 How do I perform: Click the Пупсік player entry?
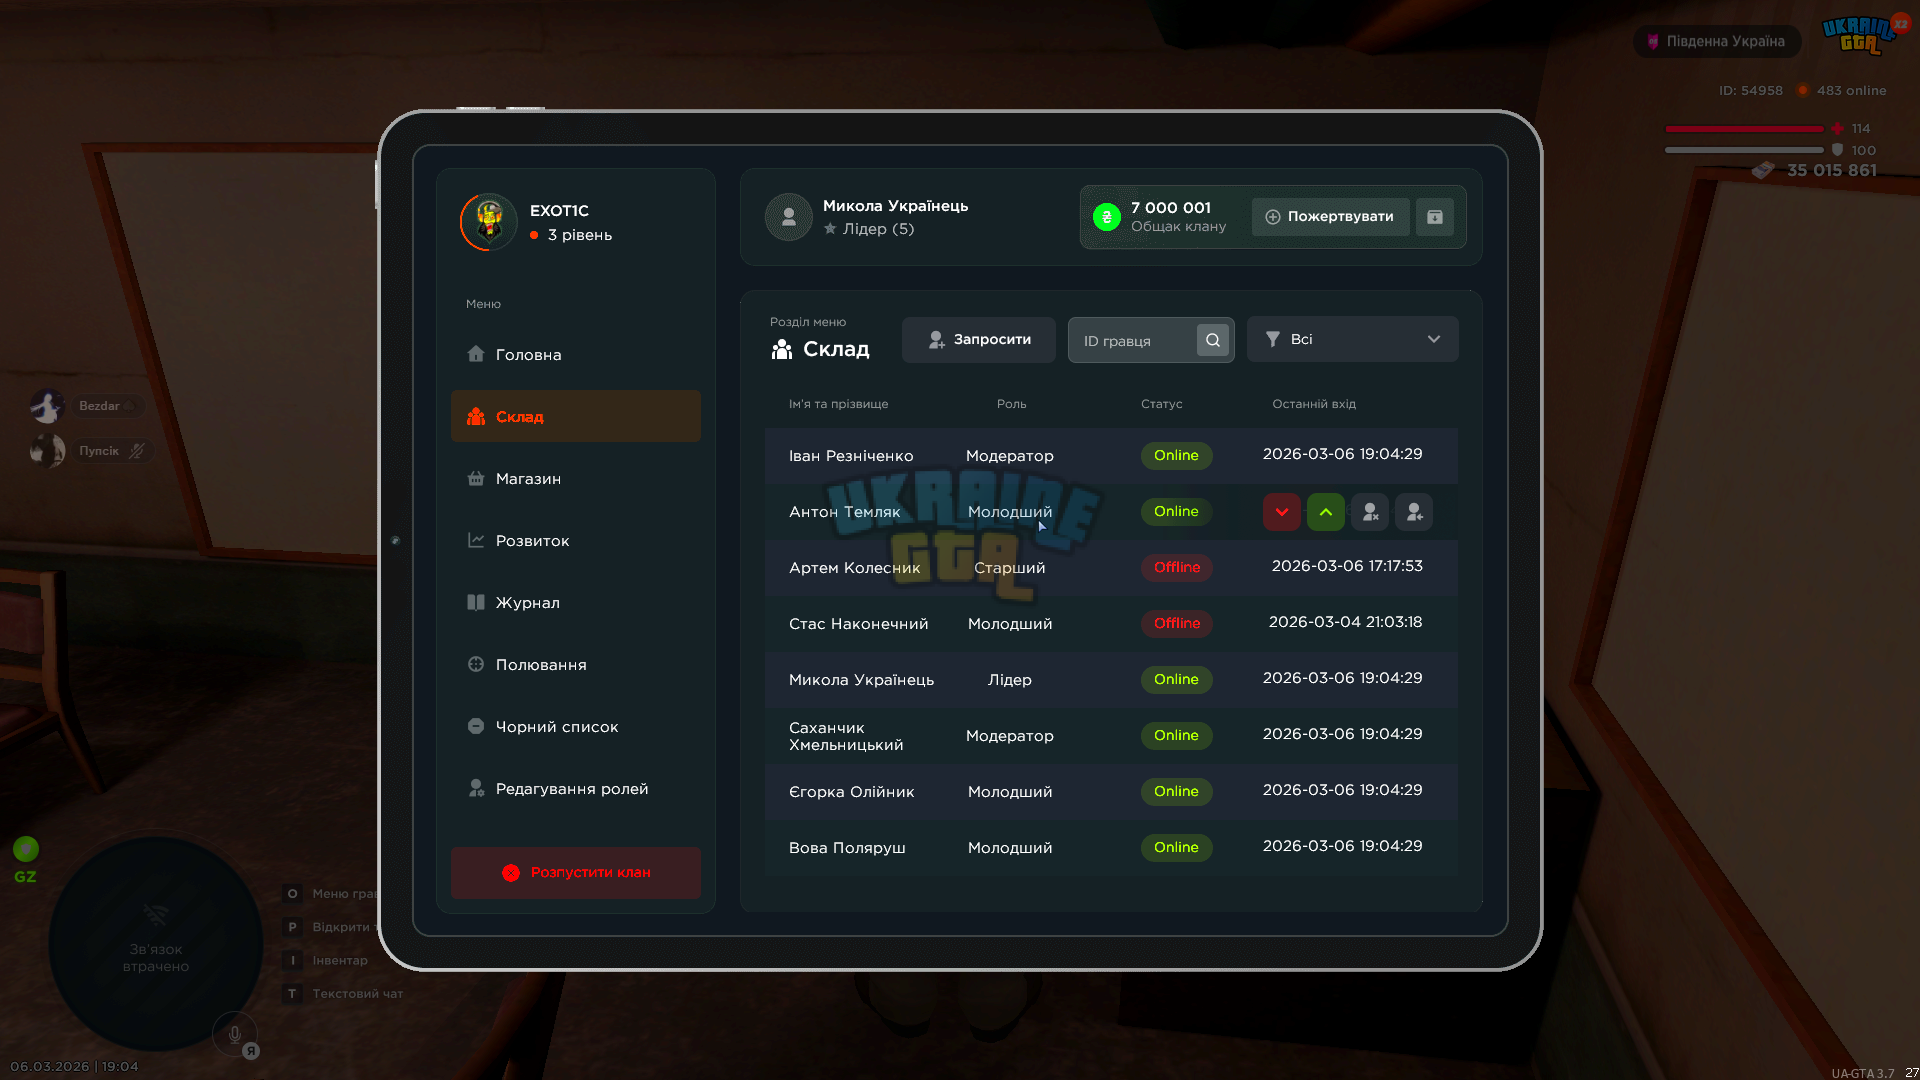click(90, 450)
